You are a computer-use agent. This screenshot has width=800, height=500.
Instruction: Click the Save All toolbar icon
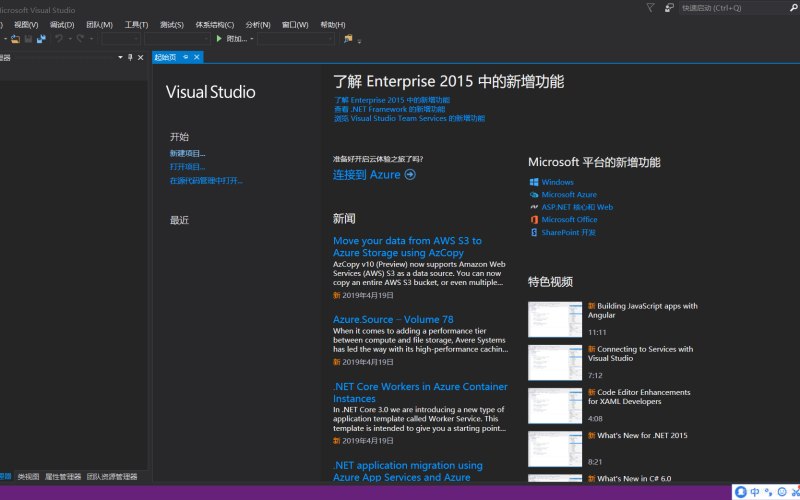point(41,39)
